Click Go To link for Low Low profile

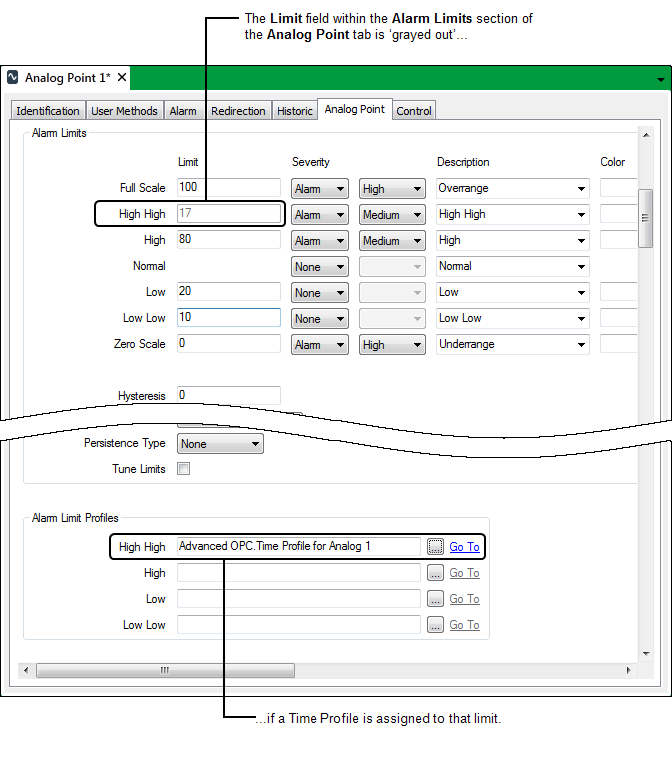click(x=464, y=625)
